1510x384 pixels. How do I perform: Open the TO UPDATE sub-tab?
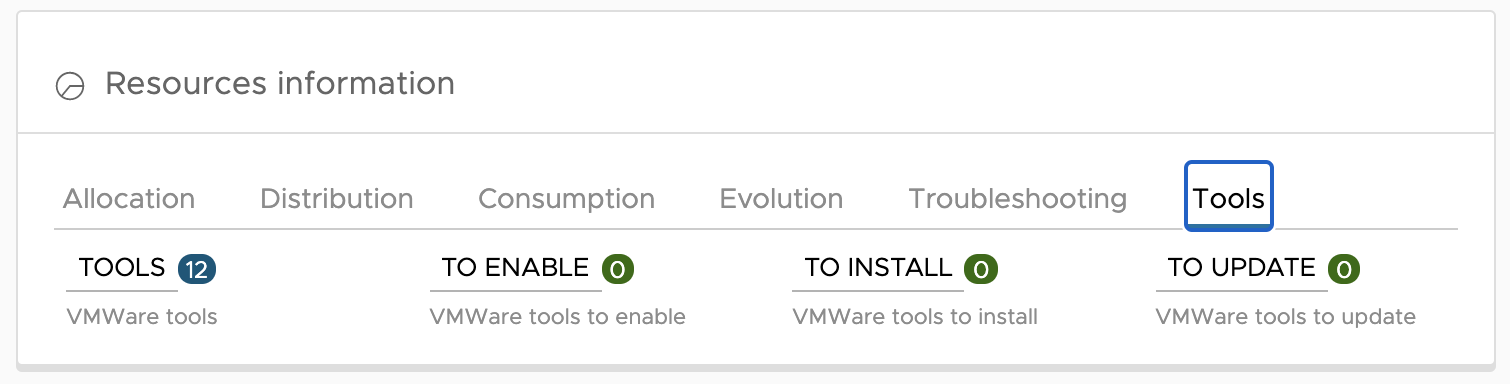click(x=1241, y=268)
